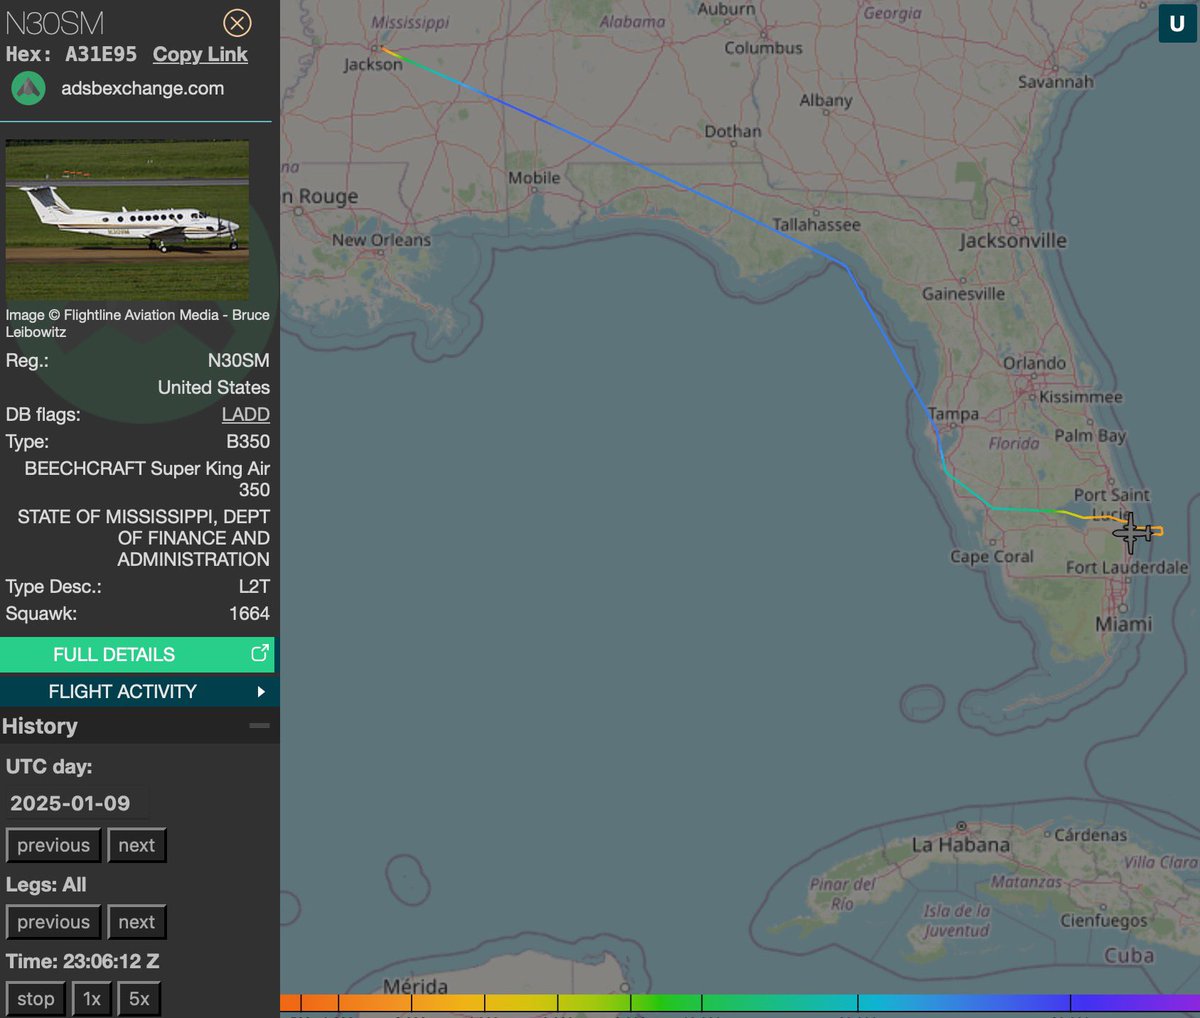The height and width of the screenshot is (1018, 1200).
Task: Click the Type Desc. value L2T
Action: click(254, 586)
